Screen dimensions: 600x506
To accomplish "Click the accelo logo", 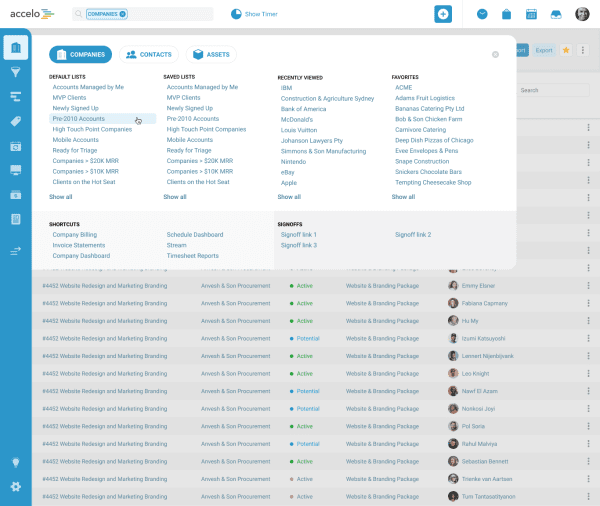I will 32,14.
